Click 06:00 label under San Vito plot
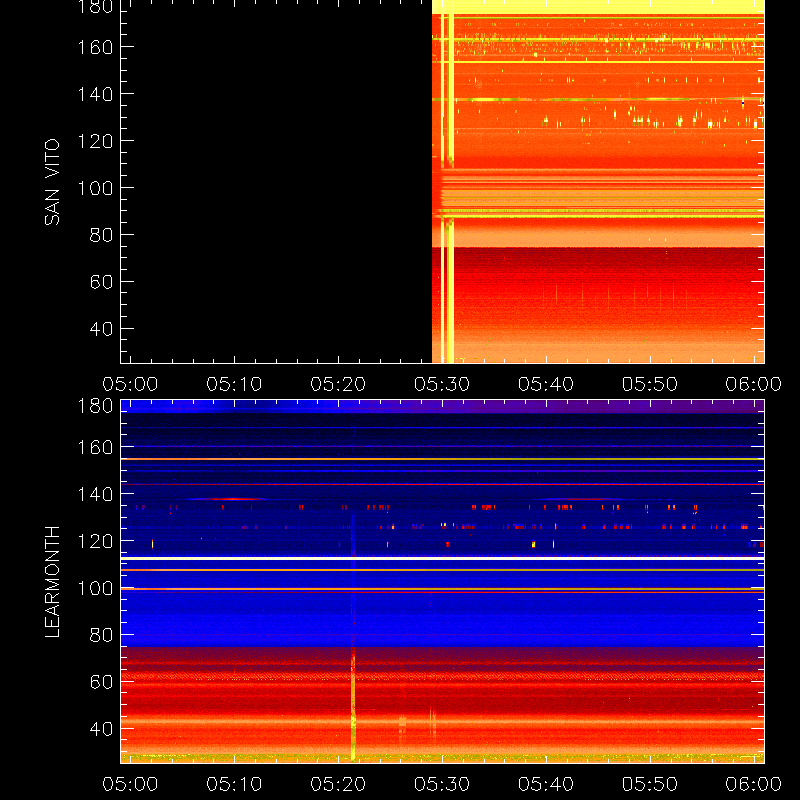Image resolution: width=800 pixels, height=800 pixels. click(754, 384)
